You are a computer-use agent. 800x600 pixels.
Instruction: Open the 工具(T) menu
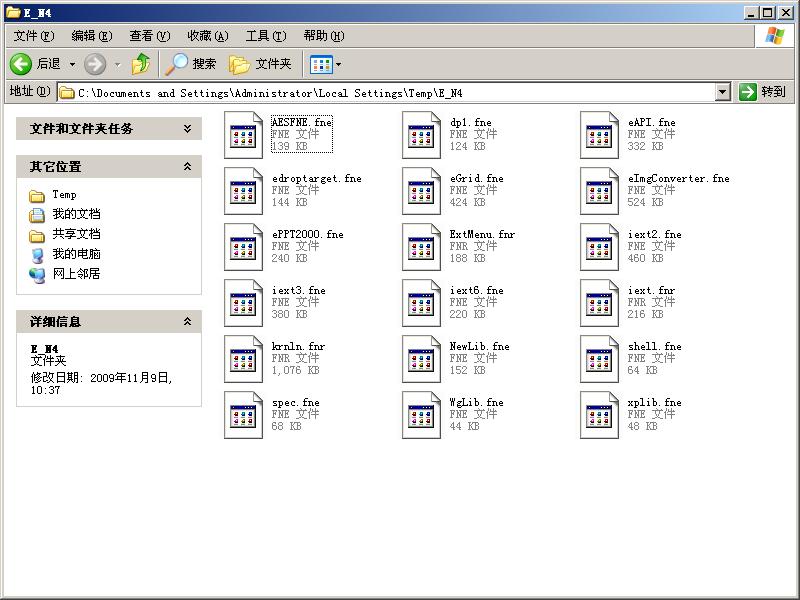[266, 36]
